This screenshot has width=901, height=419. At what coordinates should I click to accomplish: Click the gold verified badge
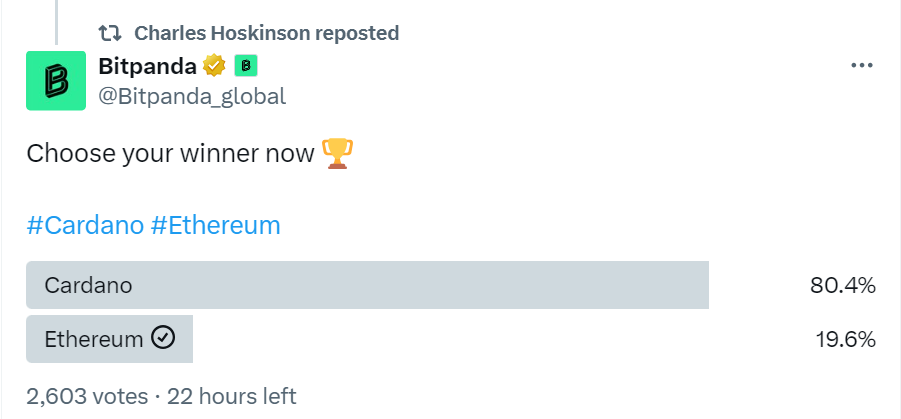click(x=214, y=66)
